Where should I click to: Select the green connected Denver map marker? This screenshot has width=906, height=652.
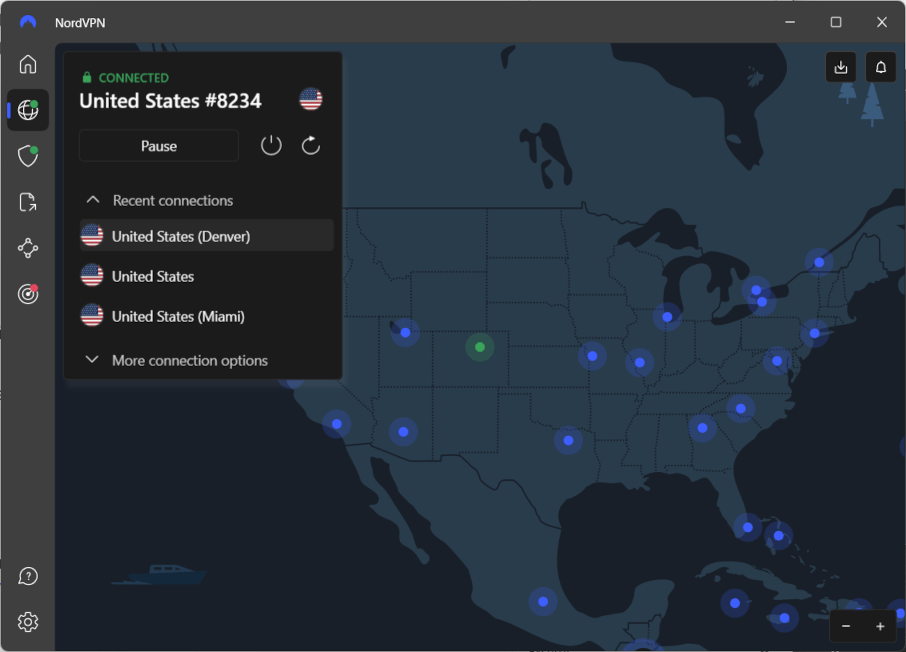(x=480, y=347)
